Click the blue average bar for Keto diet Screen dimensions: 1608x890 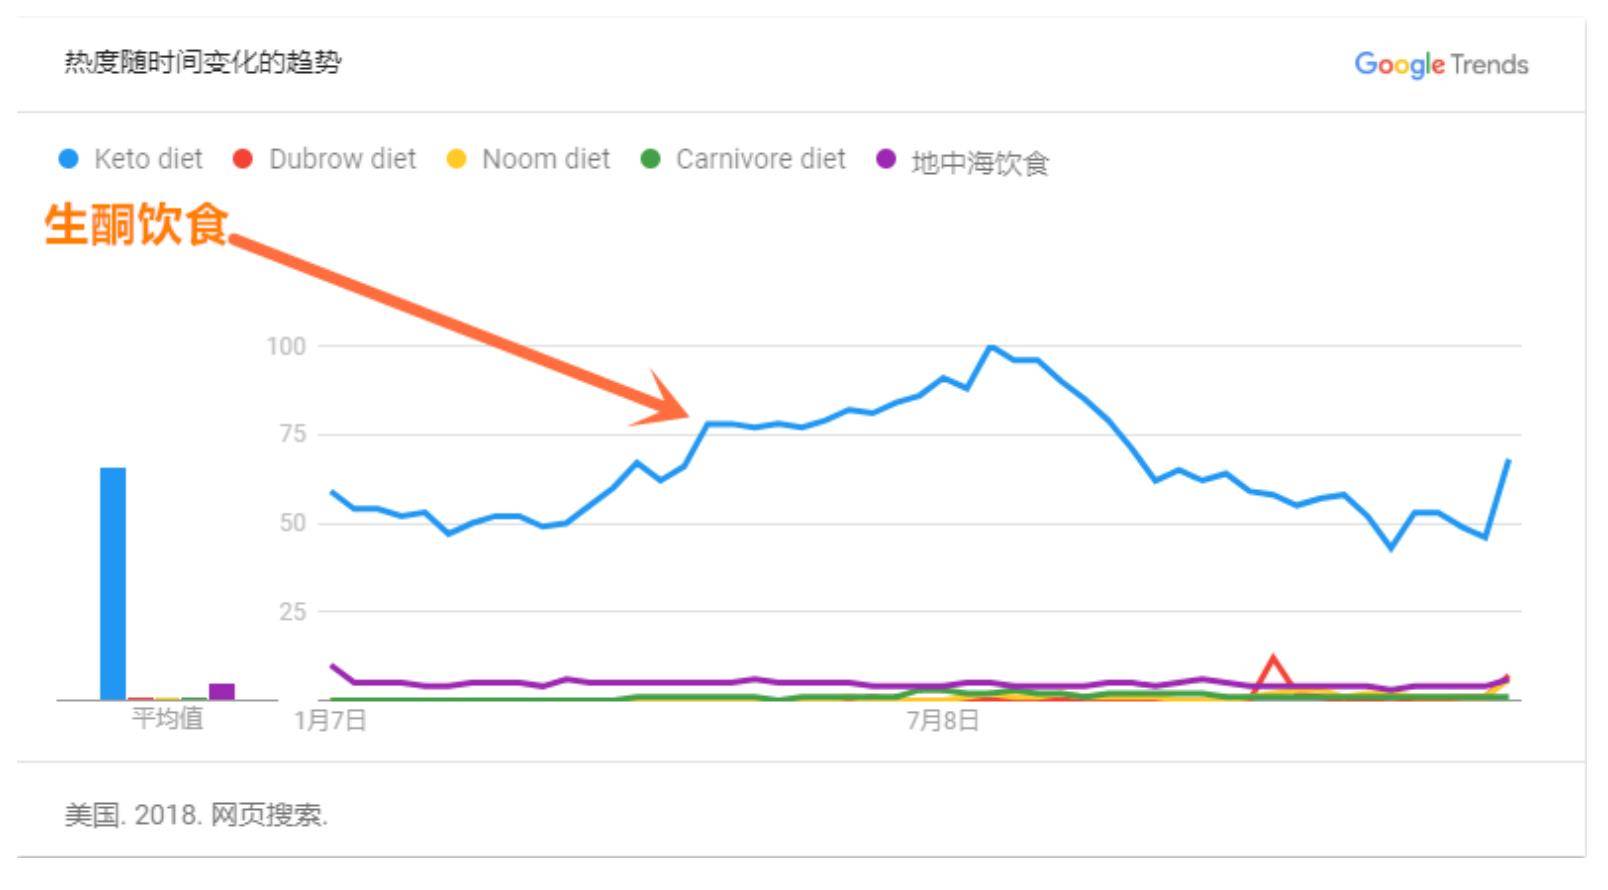tap(113, 583)
